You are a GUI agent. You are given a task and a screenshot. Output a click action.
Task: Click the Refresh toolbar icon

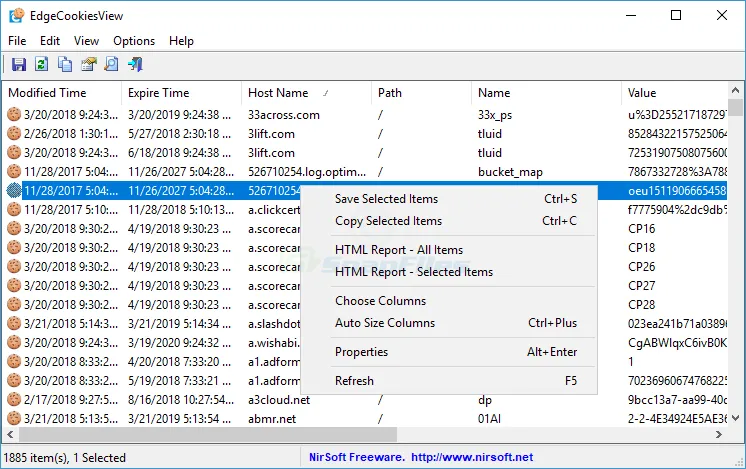click(41, 64)
